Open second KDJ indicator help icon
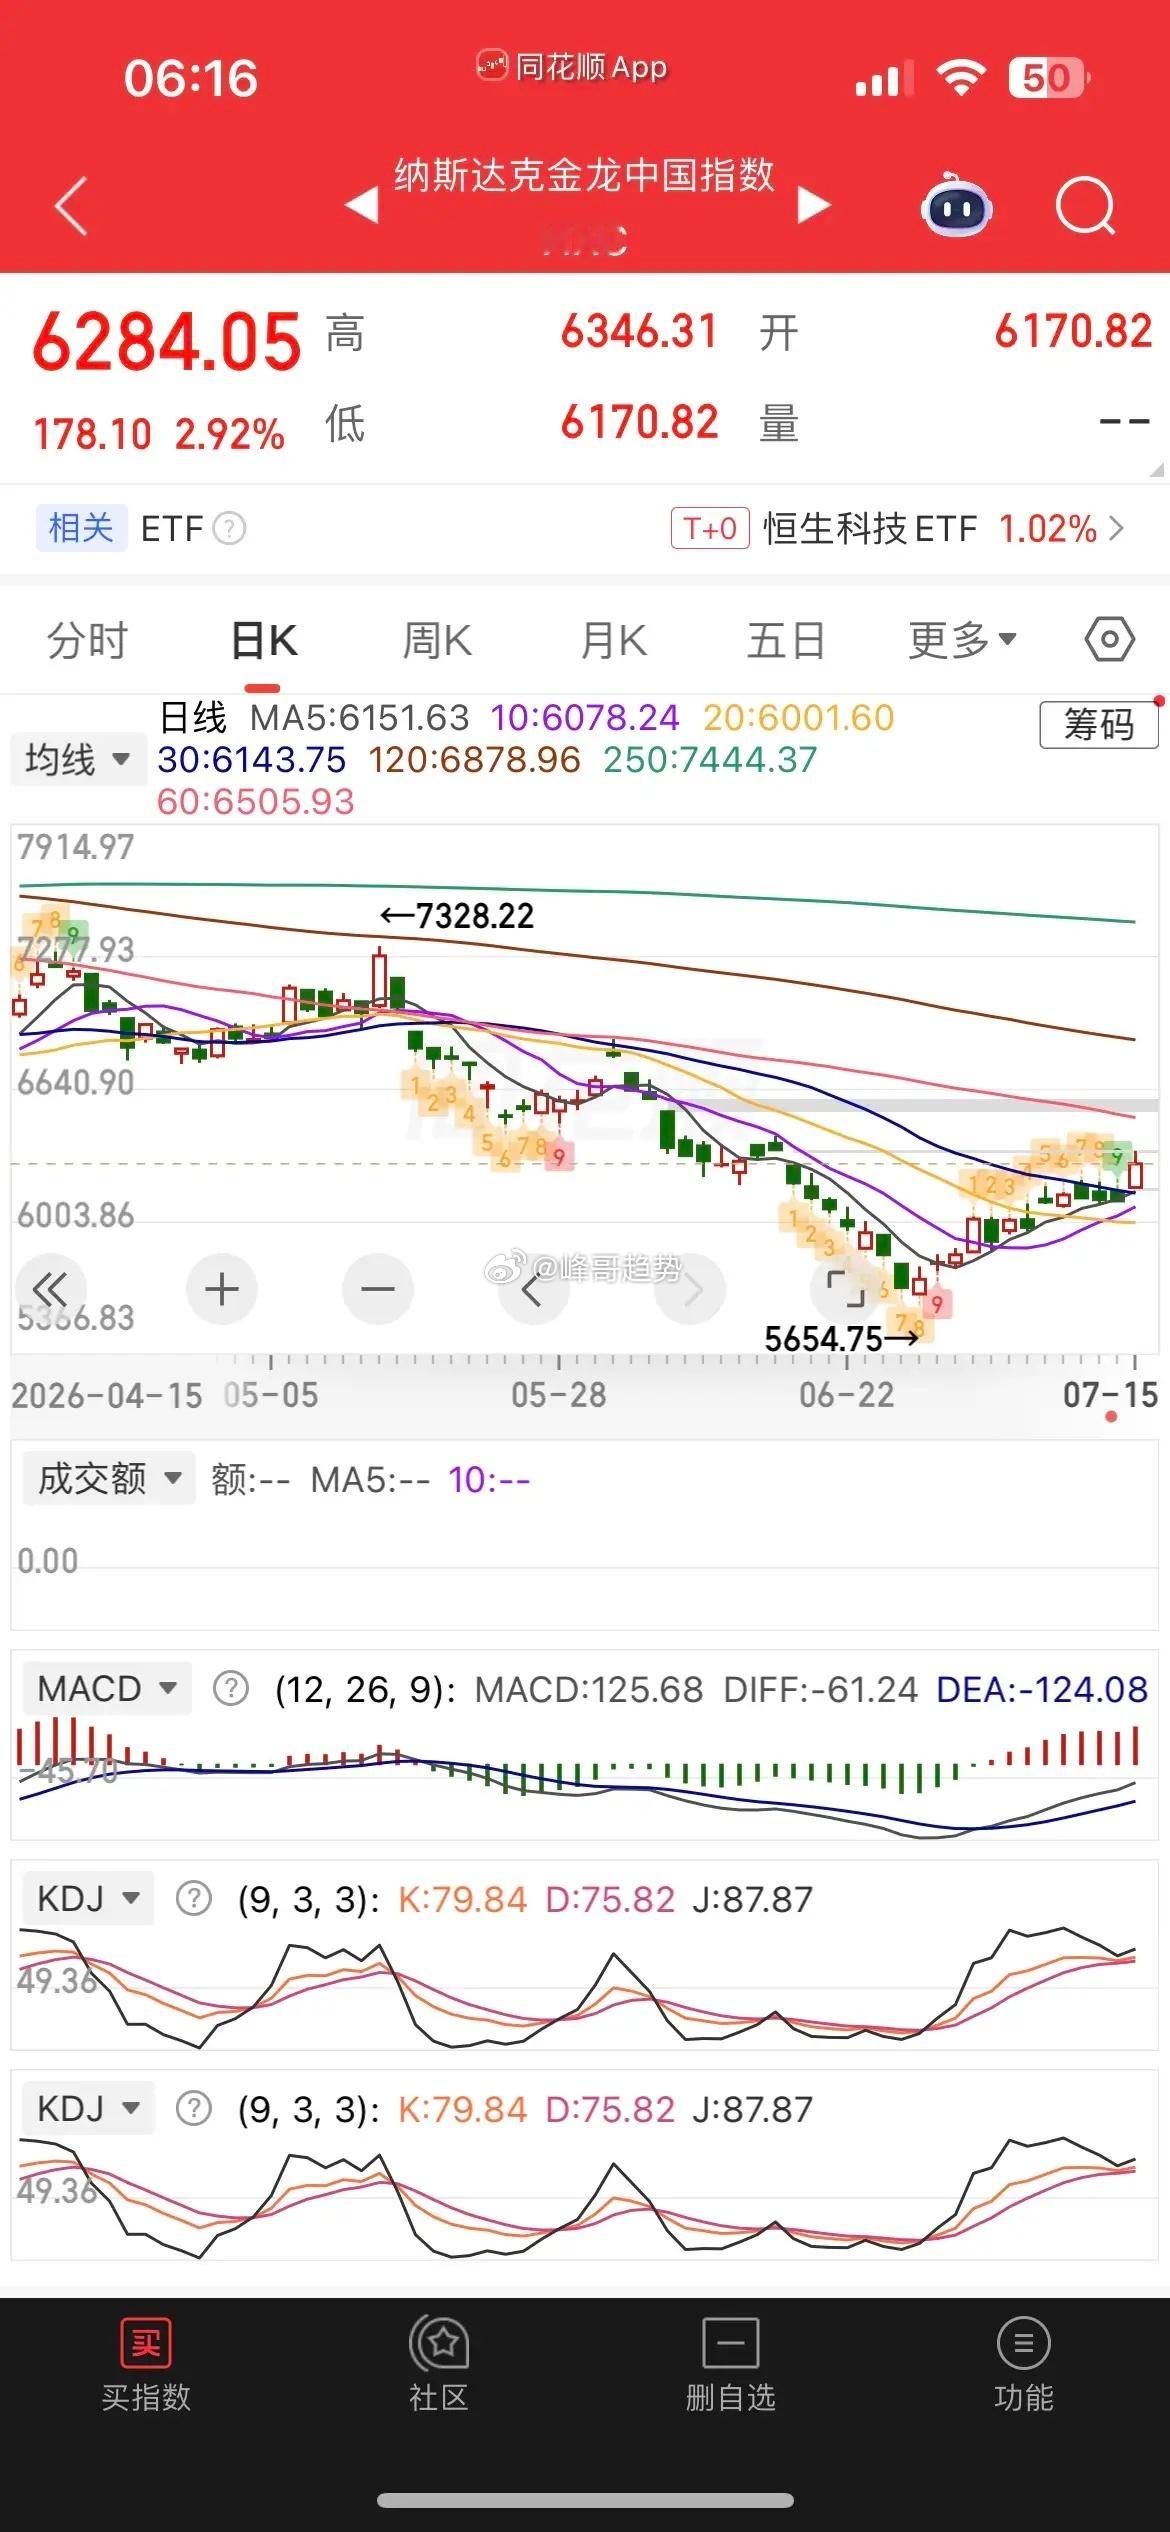Screen dimensions: 1170x2532 194,2109
